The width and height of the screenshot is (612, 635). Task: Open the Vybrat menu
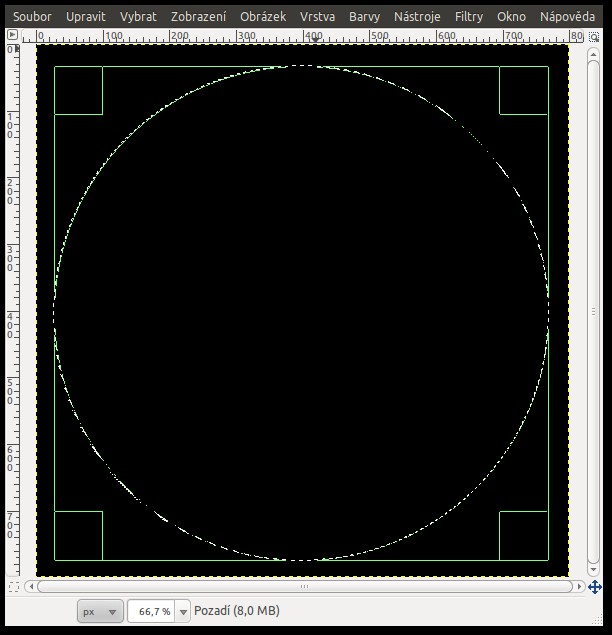coord(138,17)
